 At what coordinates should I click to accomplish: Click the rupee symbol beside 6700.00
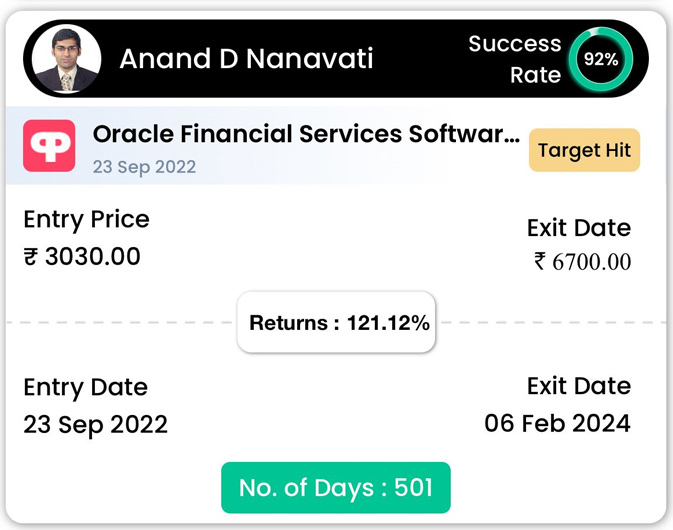coord(540,261)
